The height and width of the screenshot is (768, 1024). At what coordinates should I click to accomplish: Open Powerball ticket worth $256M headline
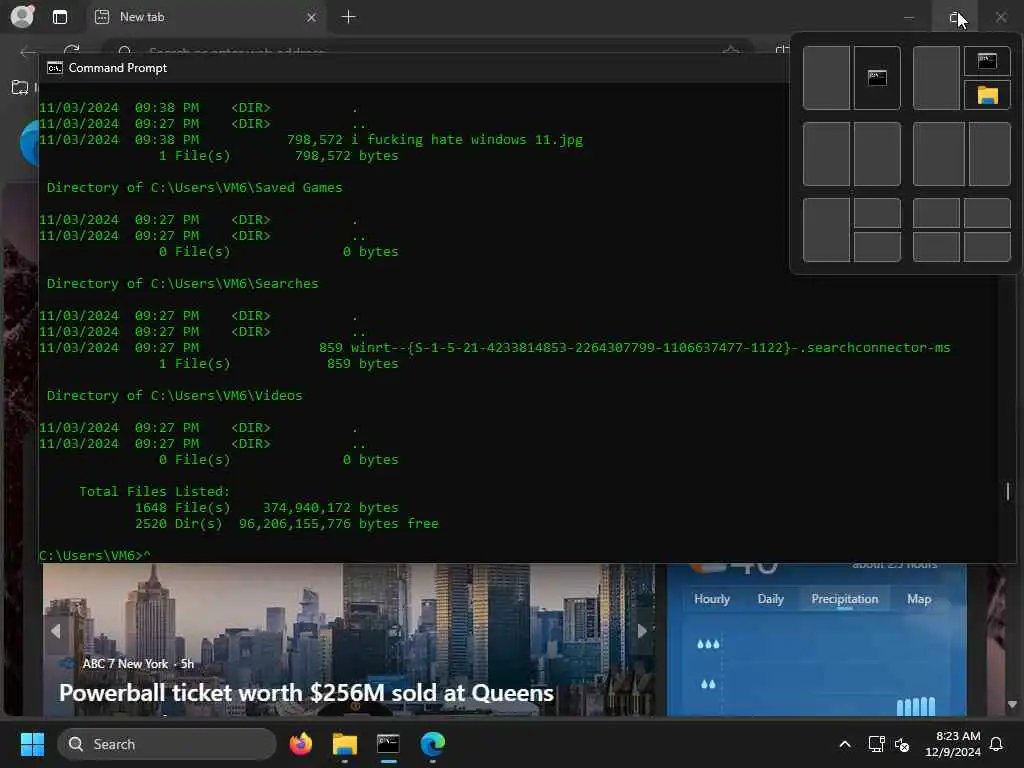306,693
